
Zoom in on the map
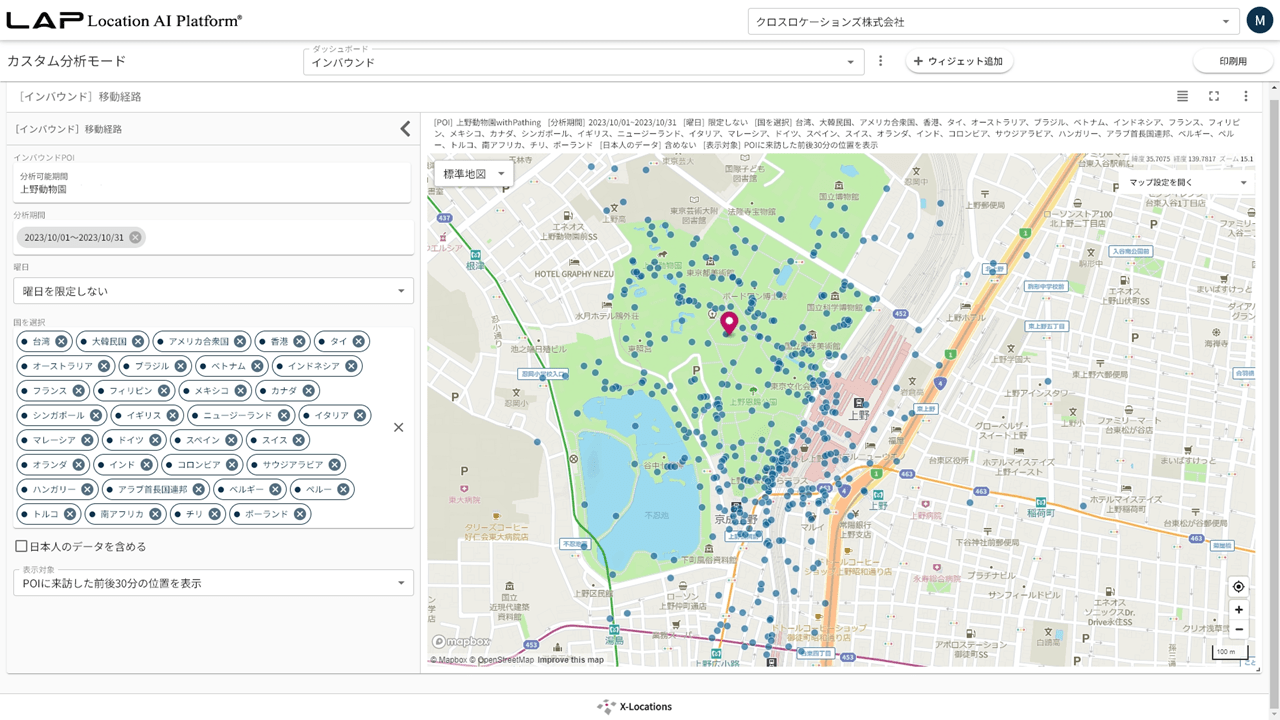1238,609
